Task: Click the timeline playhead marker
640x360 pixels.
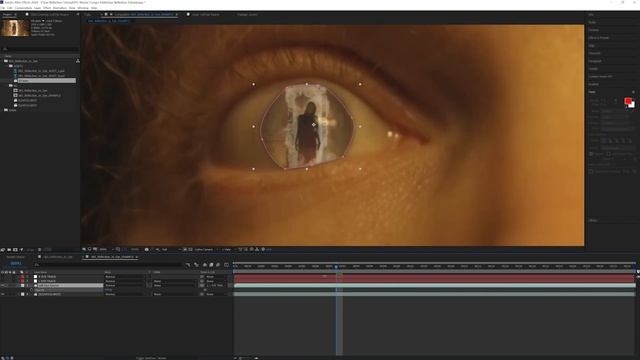Action: (336, 267)
